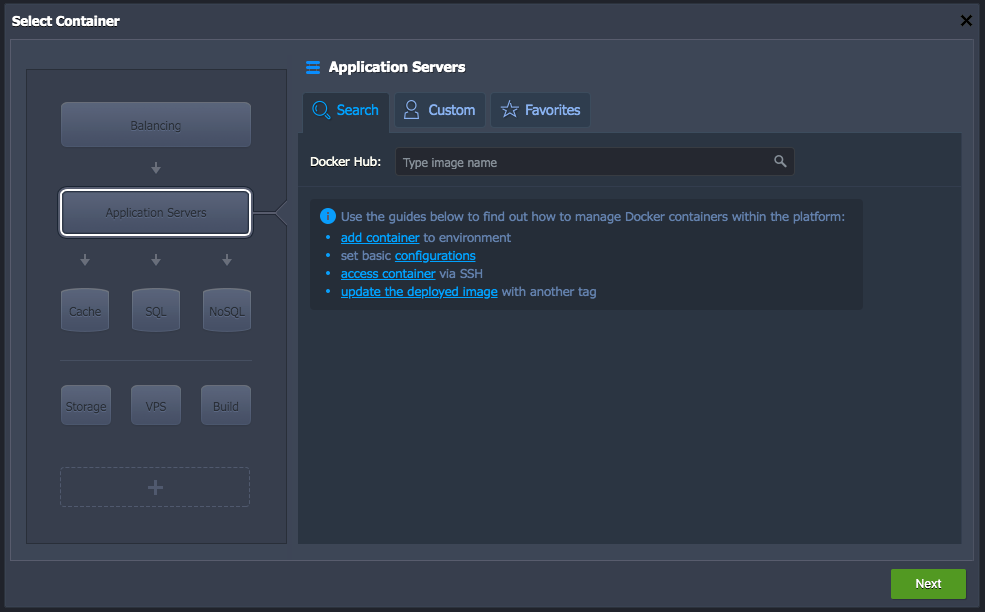Click the arrow below the Balancing node
This screenshot has height=612, width=985.
coord(155,167)
